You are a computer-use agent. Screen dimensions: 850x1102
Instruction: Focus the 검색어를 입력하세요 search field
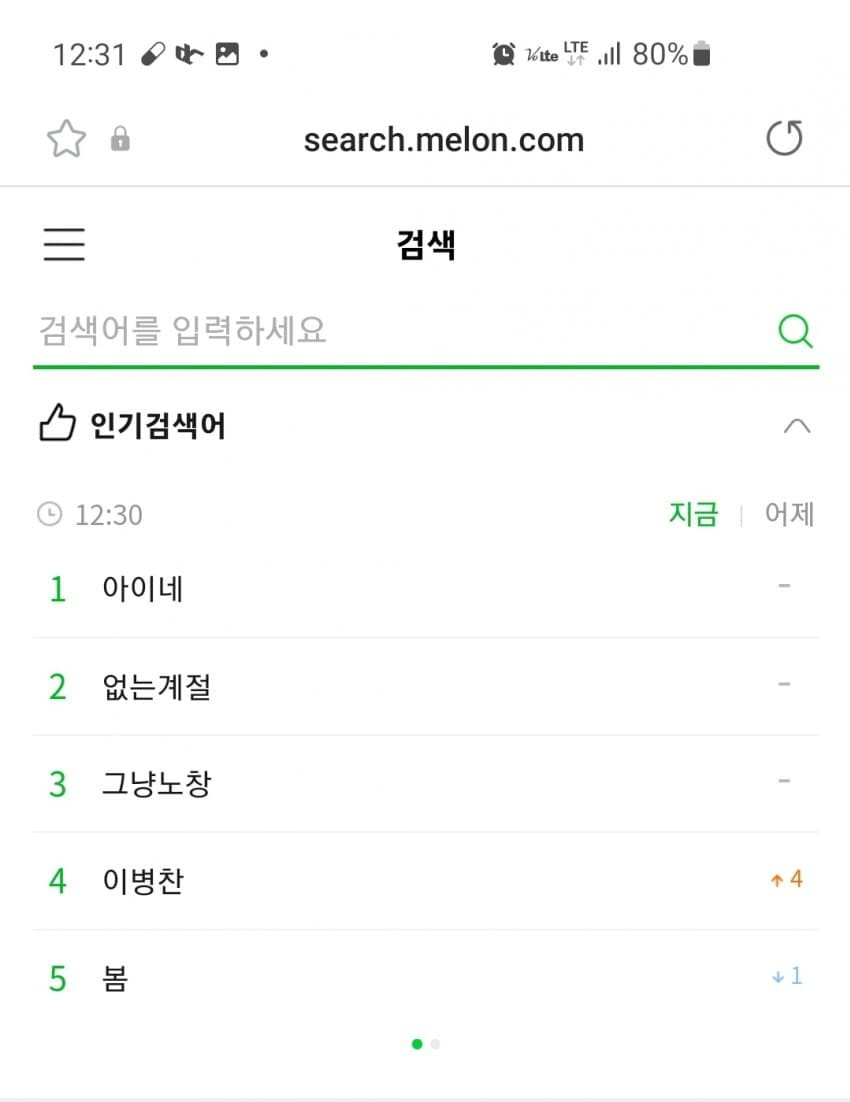404,330
